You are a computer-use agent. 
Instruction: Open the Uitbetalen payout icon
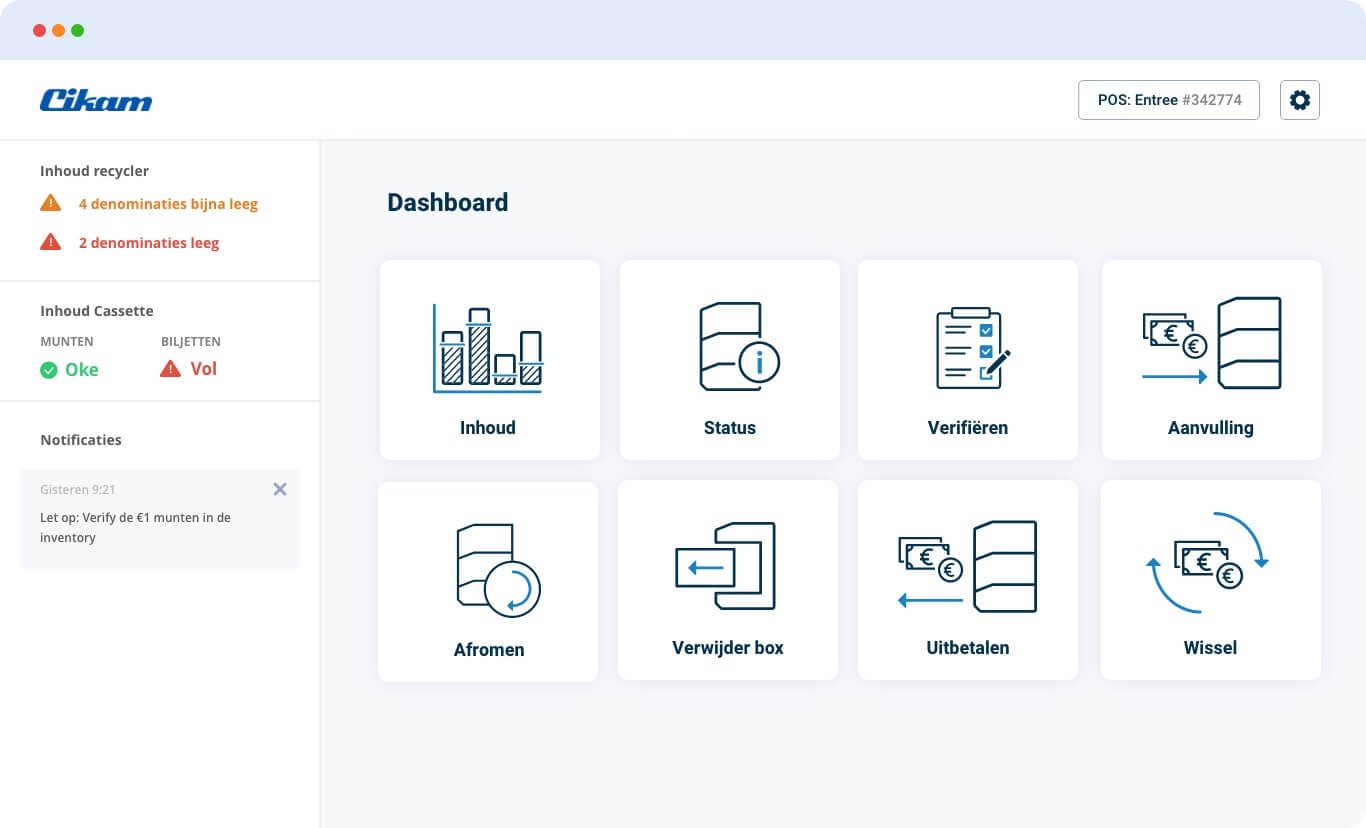(x=967, y=566)
